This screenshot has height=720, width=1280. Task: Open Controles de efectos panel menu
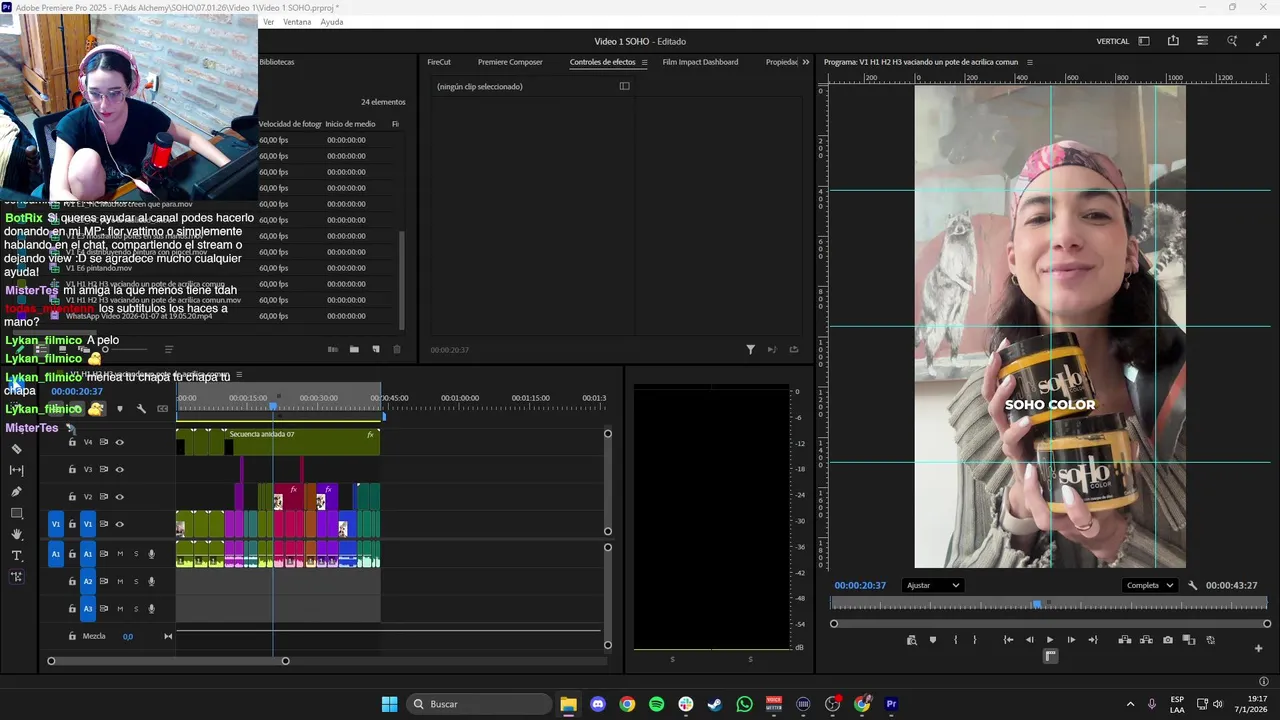(x=645, y=62)
